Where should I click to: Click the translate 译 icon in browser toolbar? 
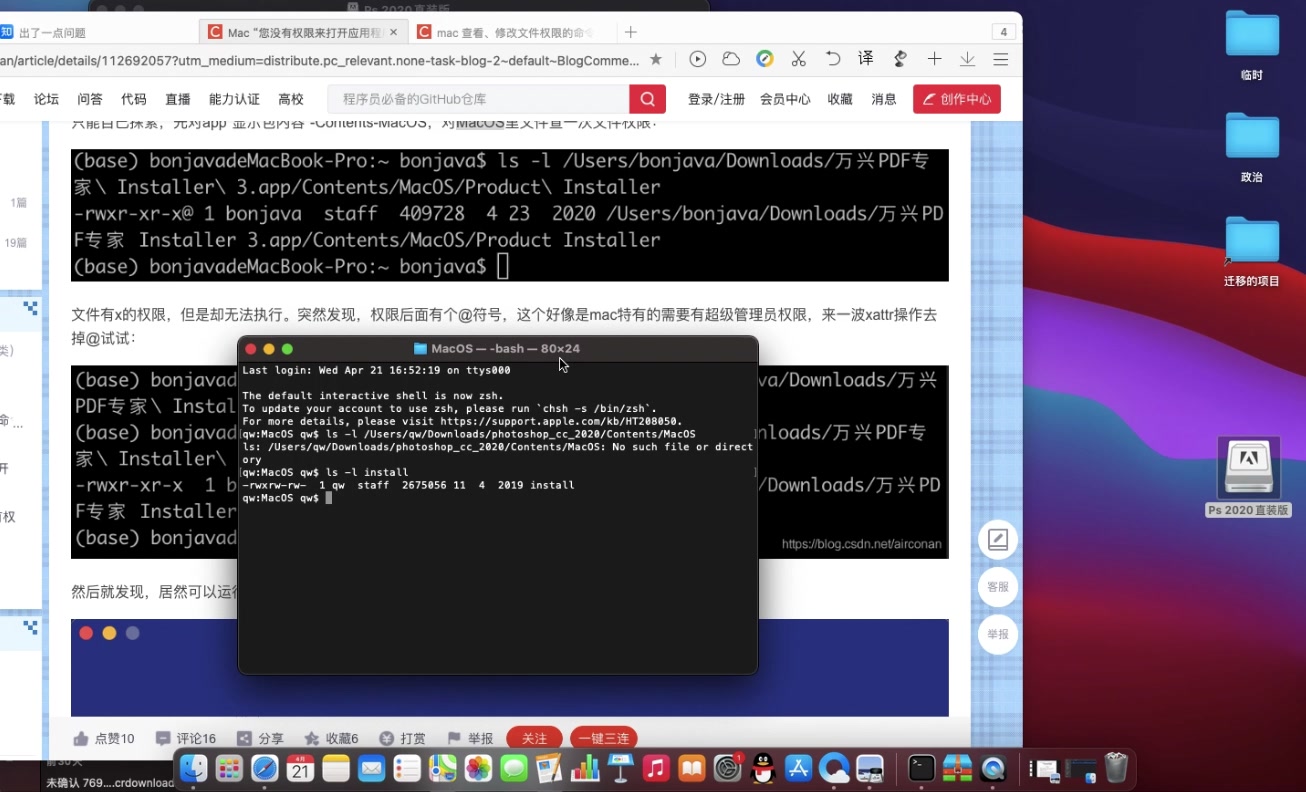866,59
